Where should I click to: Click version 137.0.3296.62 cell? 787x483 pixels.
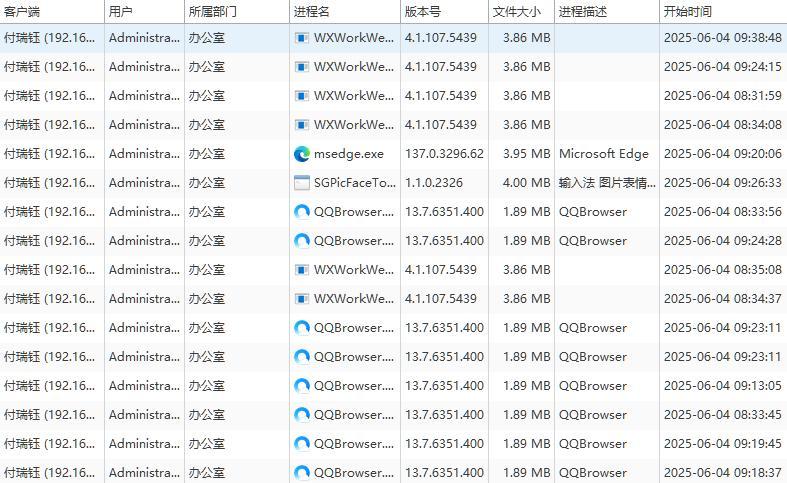point(444,154)
